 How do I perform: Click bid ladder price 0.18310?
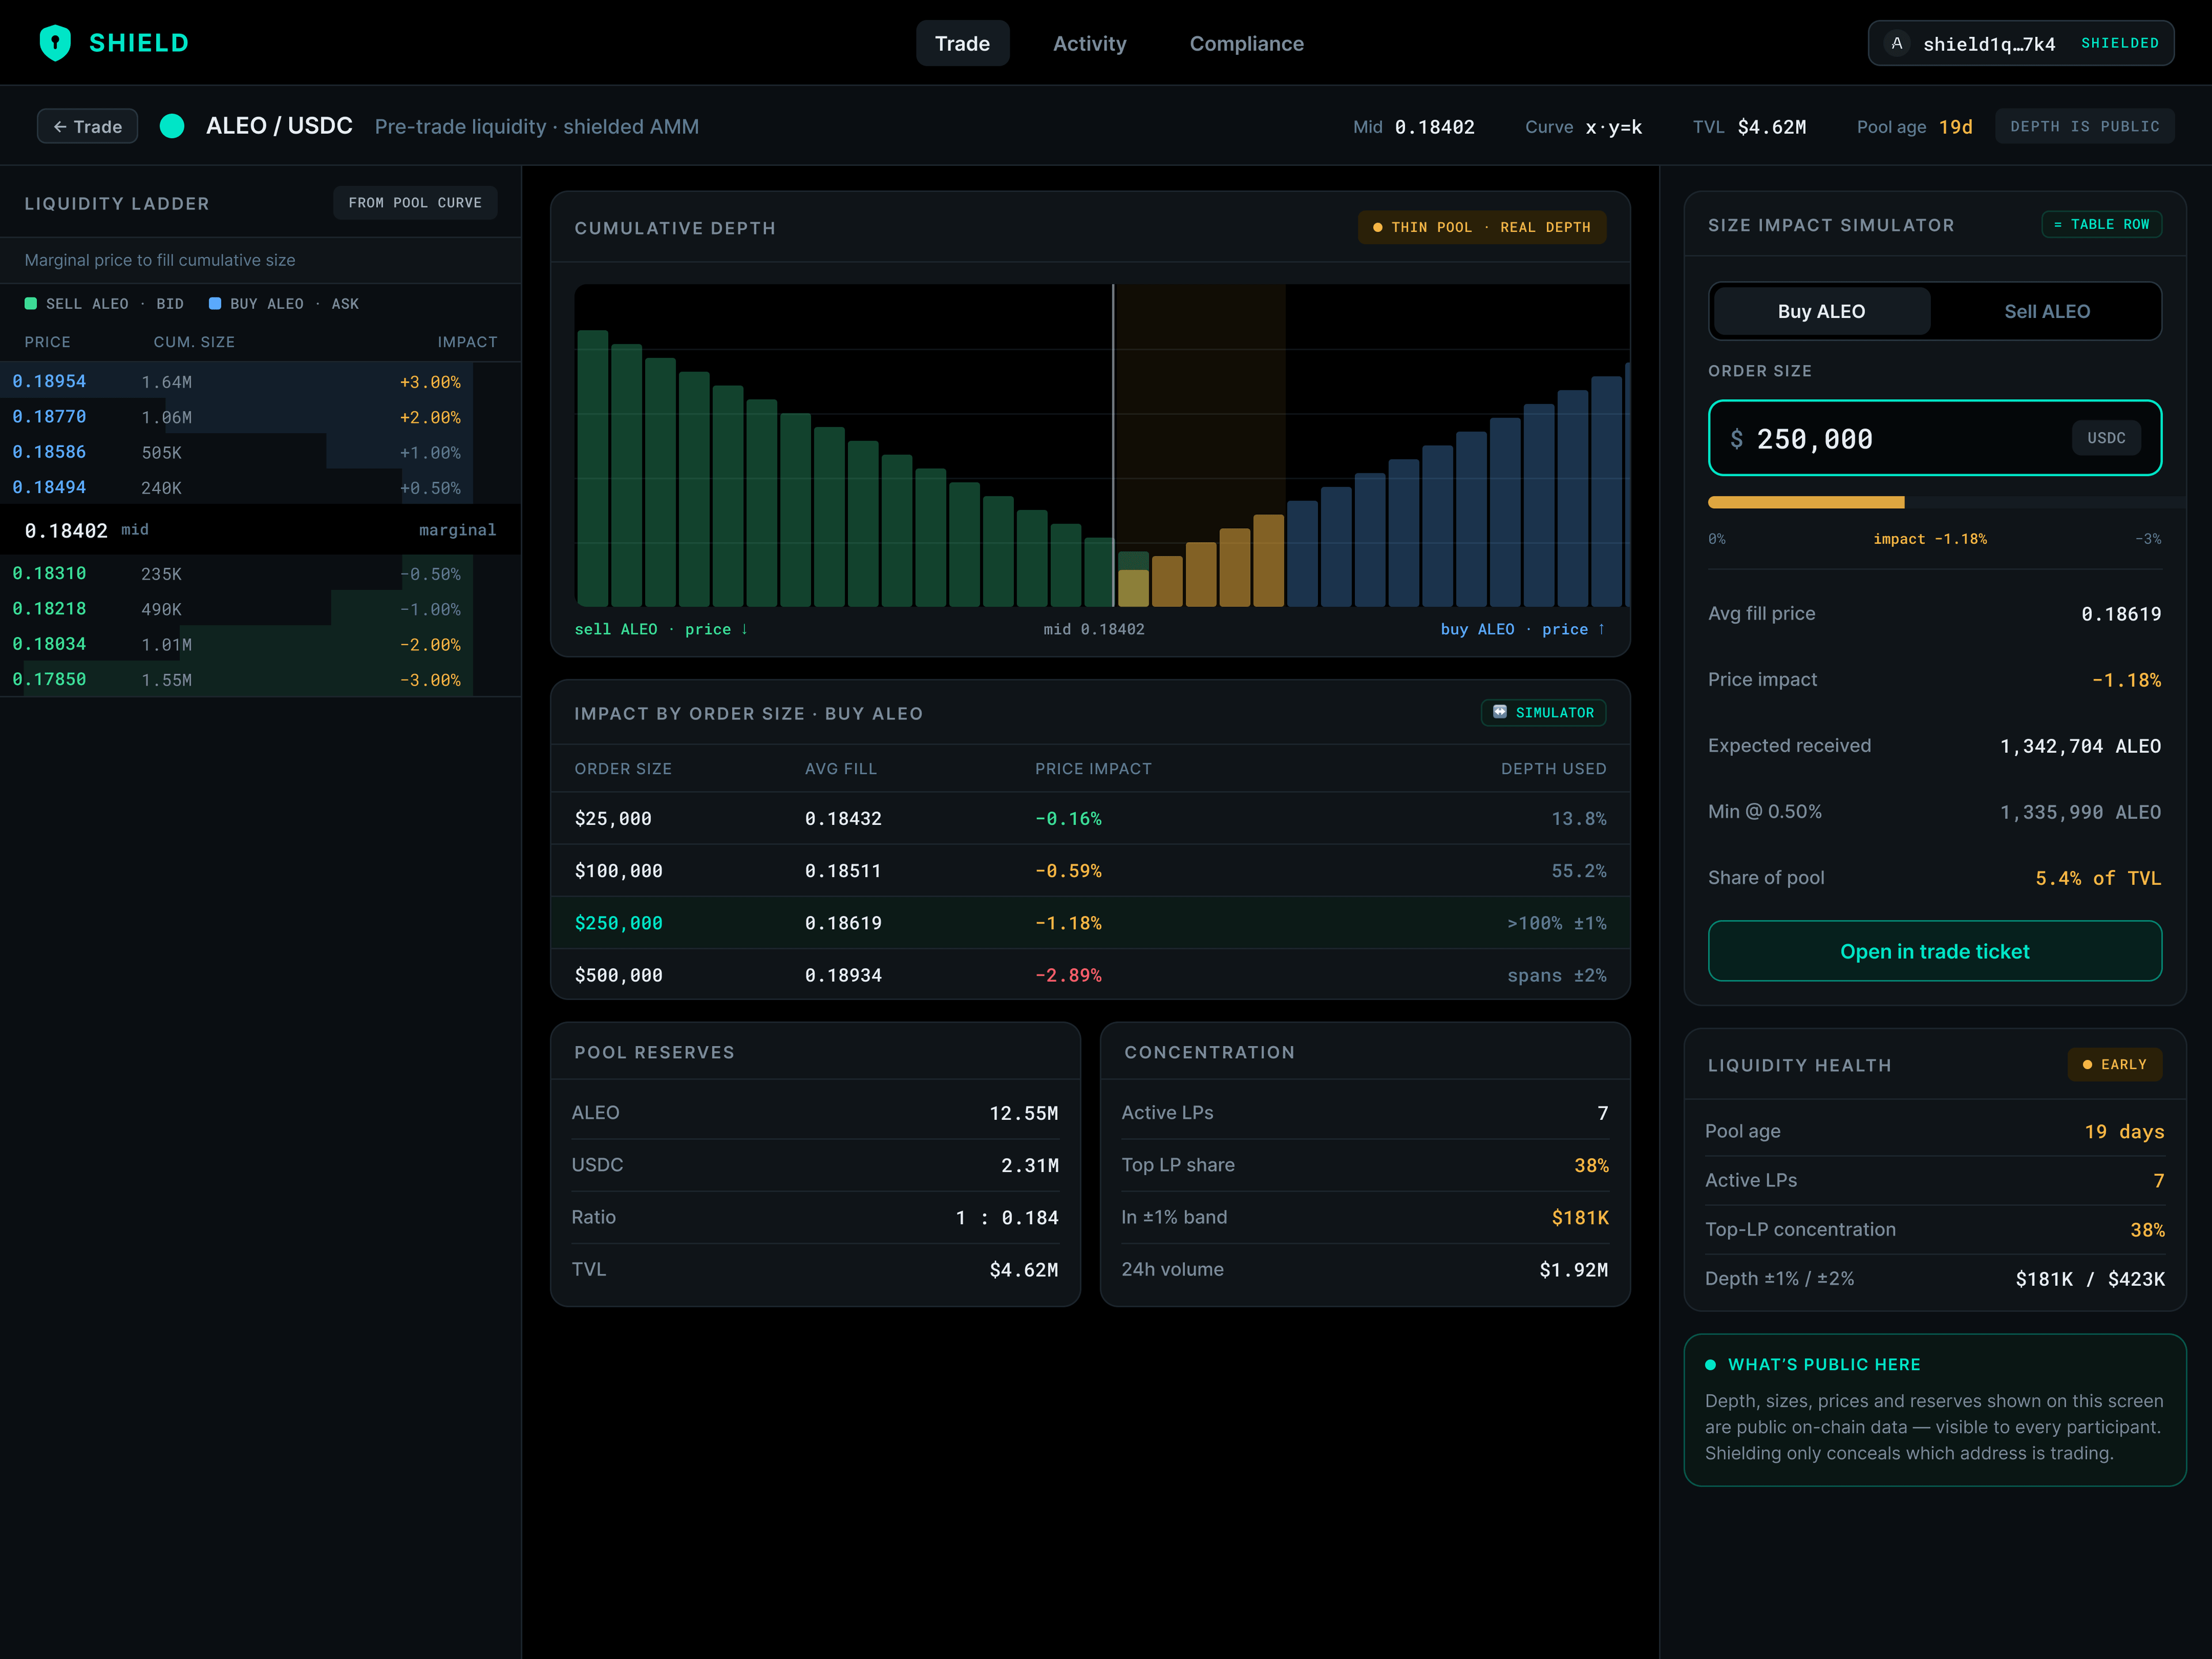(x=49, y=573)
